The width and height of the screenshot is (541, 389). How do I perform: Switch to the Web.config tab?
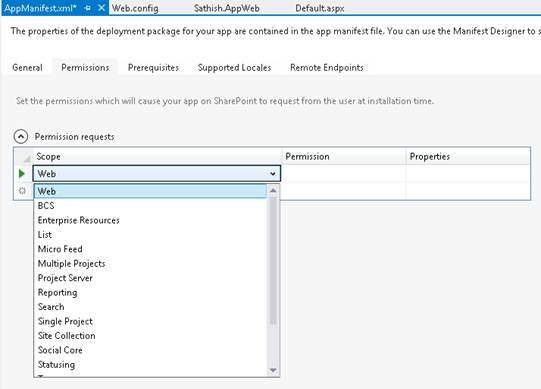pos(135,8)
